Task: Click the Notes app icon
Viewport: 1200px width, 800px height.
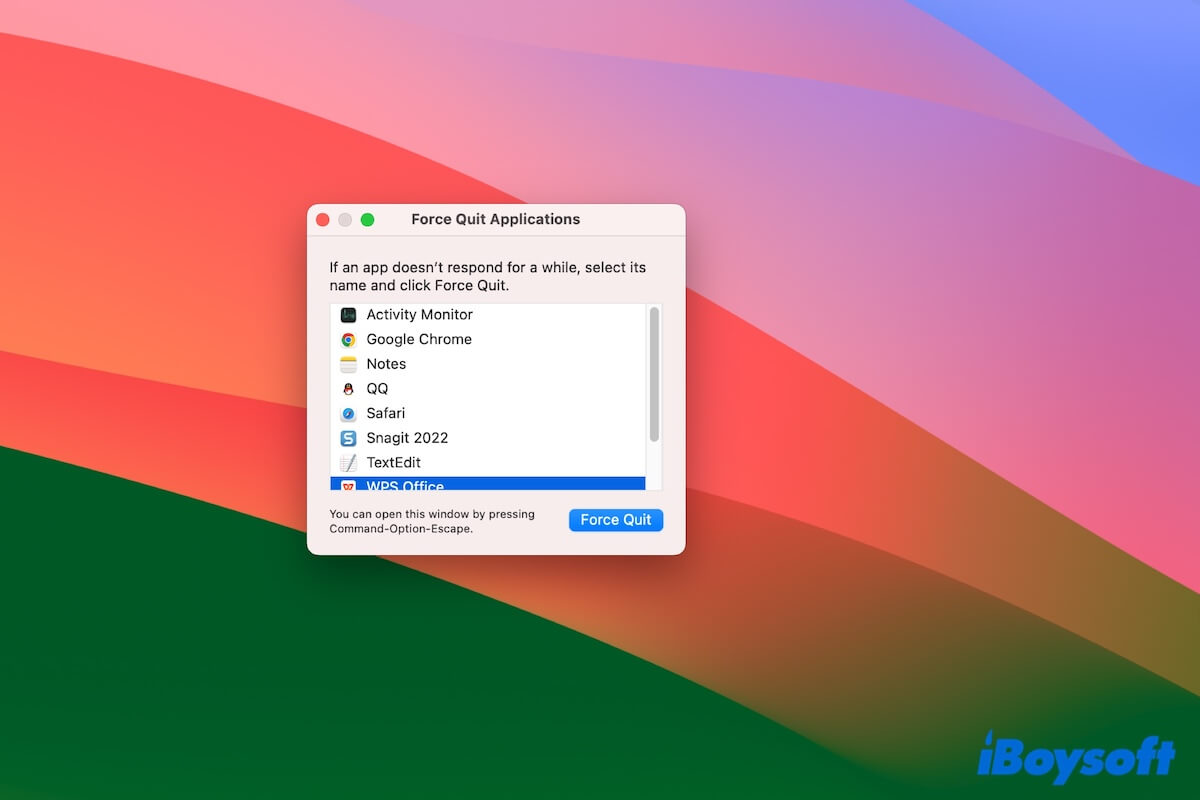Action: coord(349,364)
